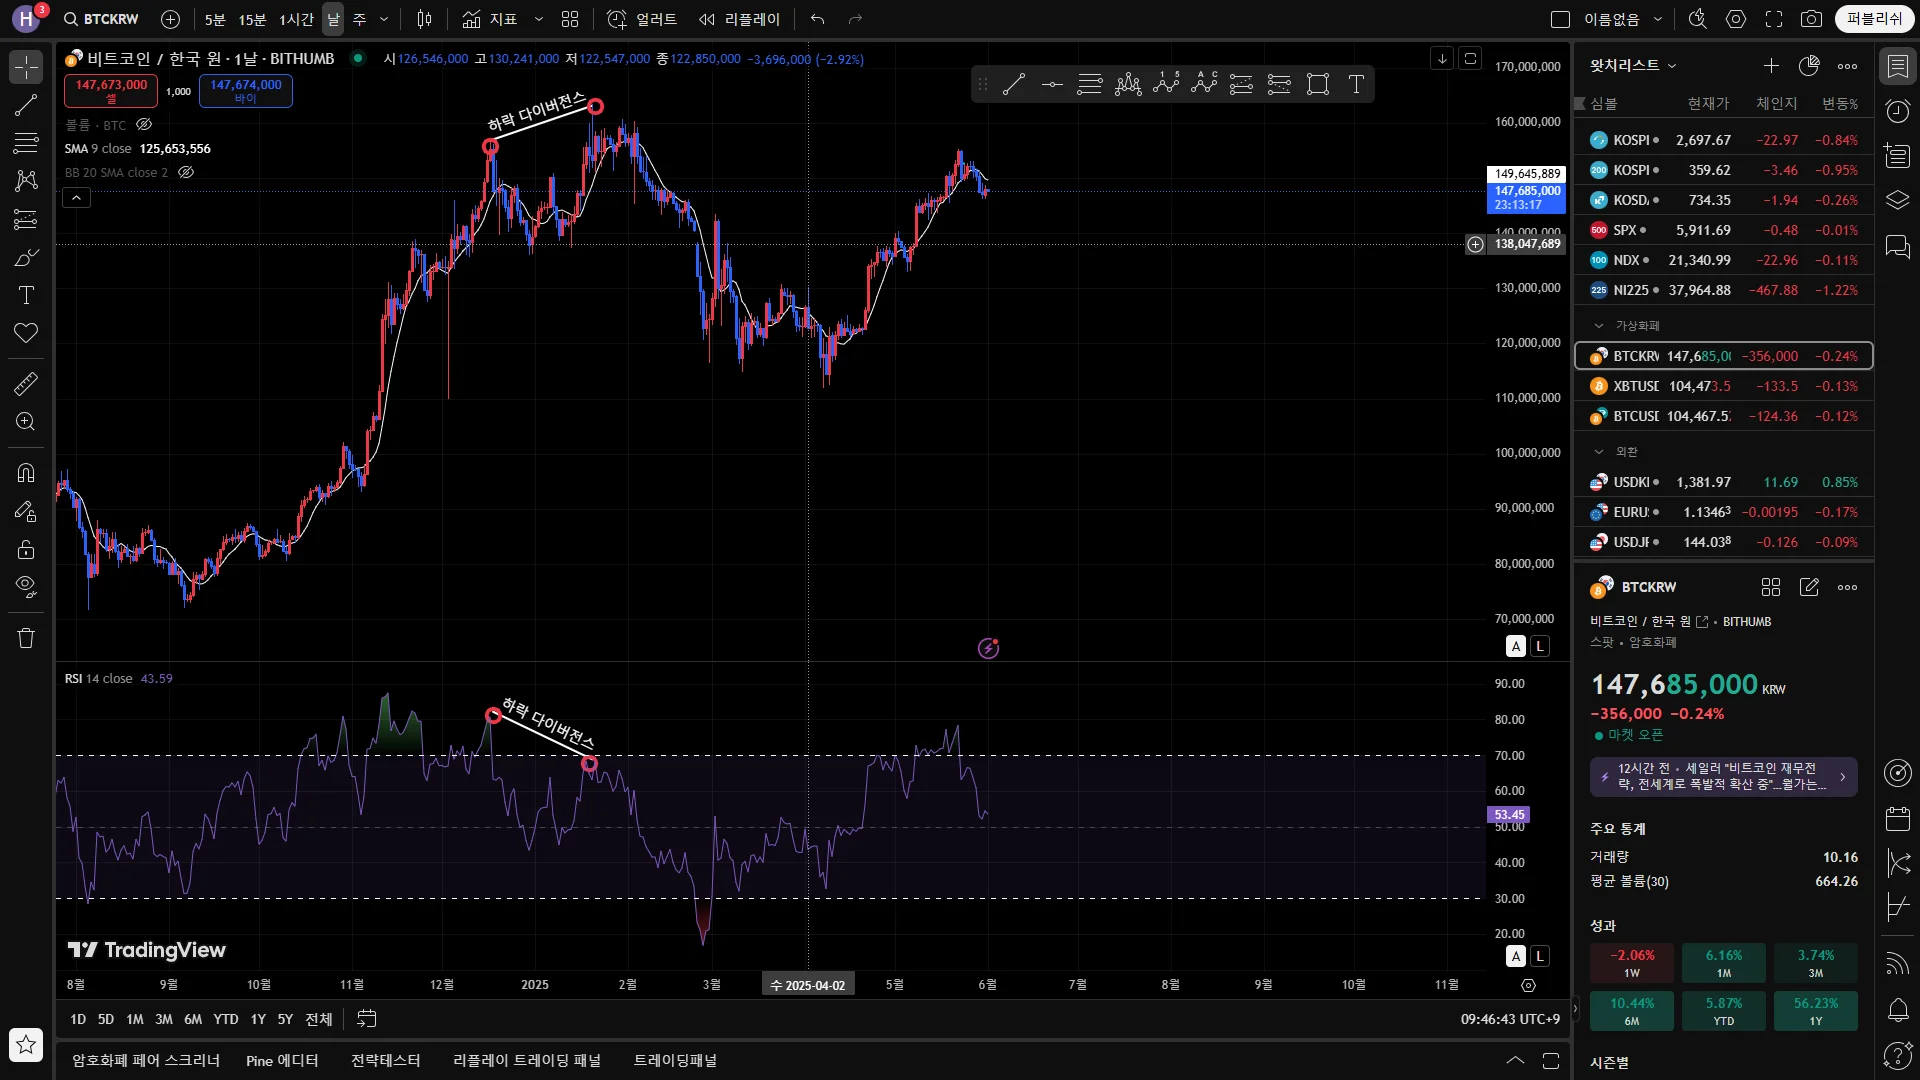The image size is (1920, 1080).
Task: Open the measure ruler tool
Action: (26, 384)
